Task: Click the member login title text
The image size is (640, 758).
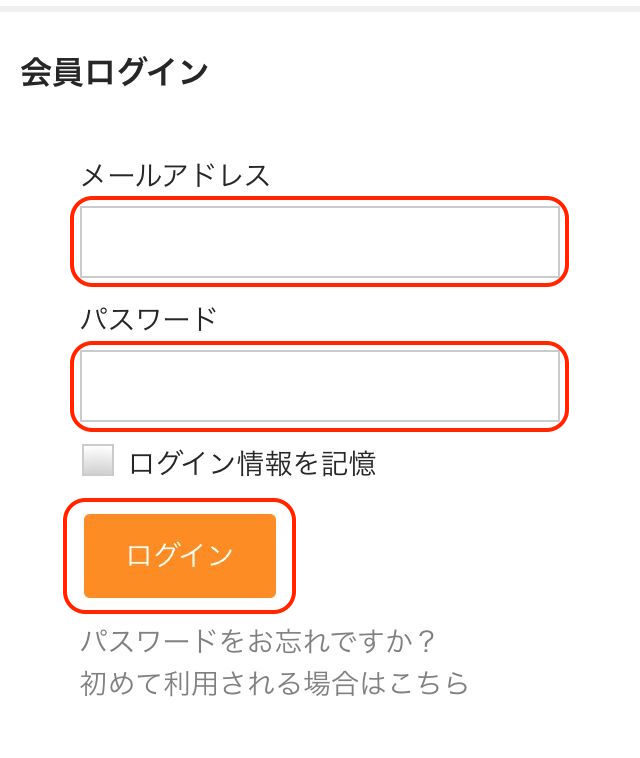Action: [x=114, y=73]
